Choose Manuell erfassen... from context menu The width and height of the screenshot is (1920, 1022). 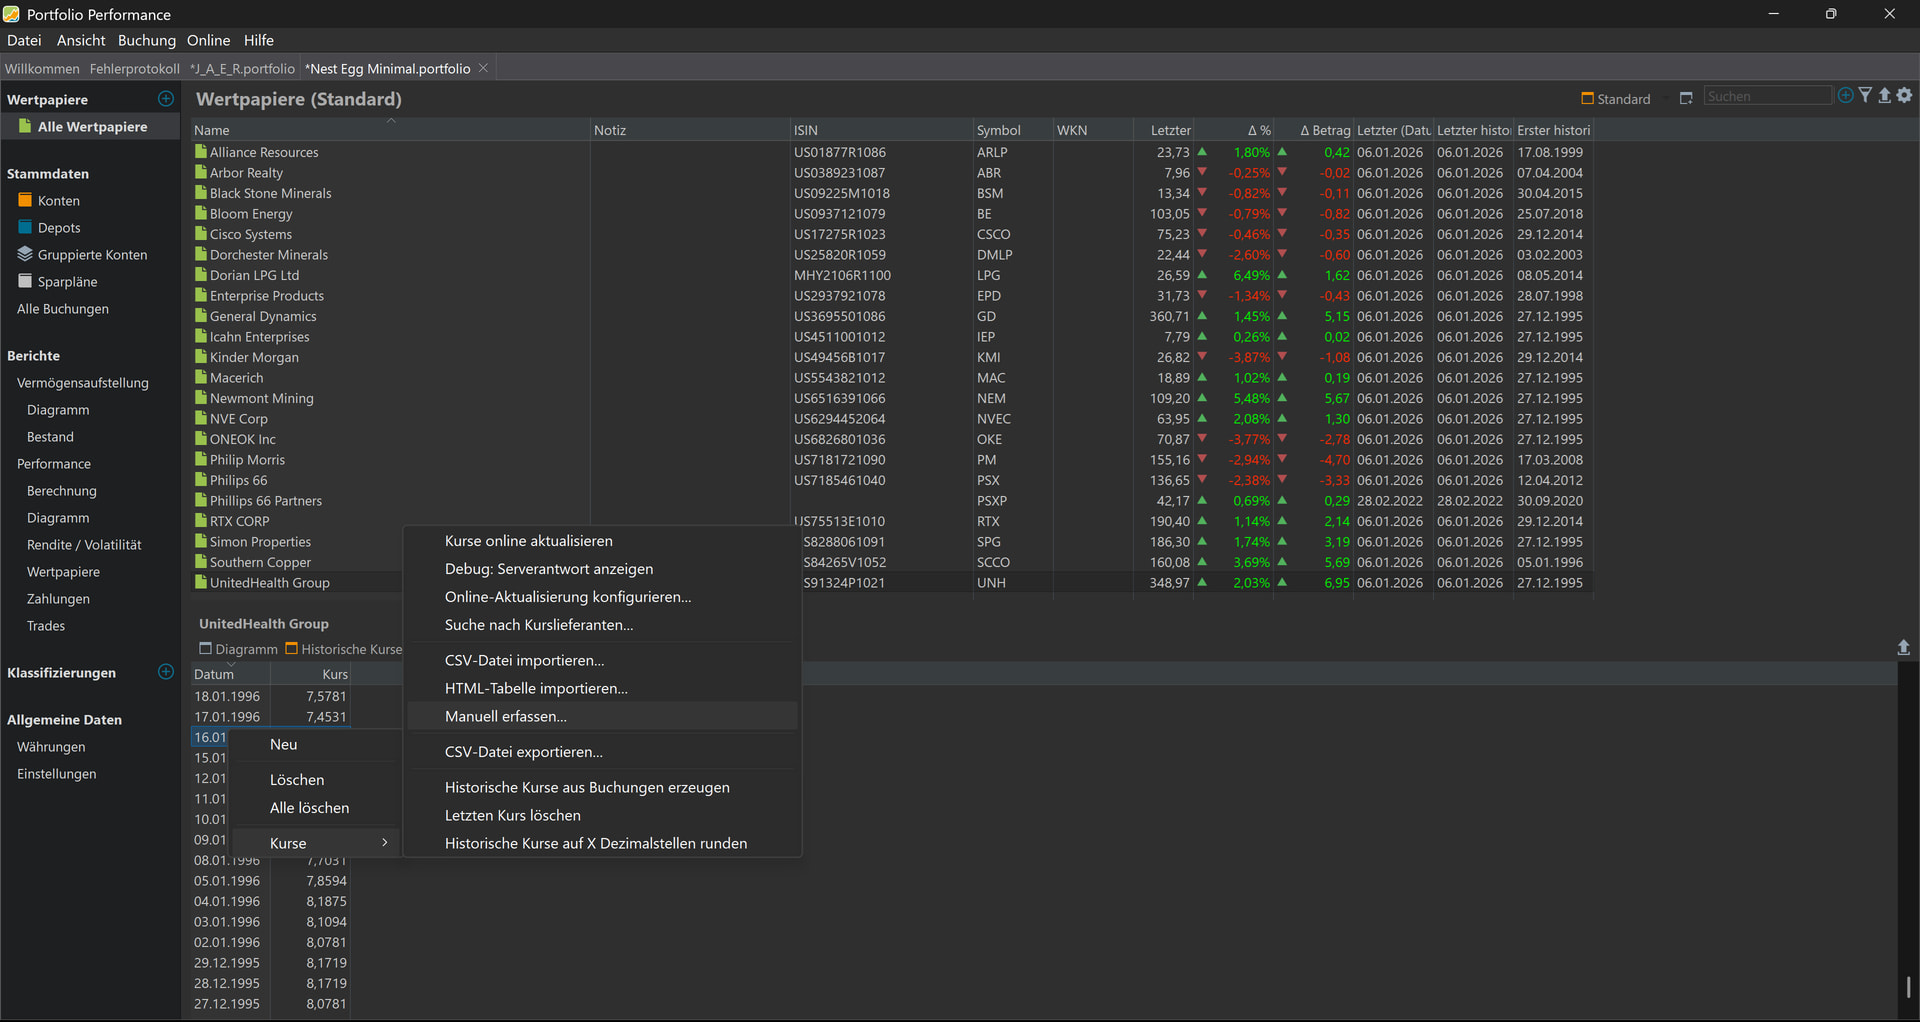coord(506,716)
